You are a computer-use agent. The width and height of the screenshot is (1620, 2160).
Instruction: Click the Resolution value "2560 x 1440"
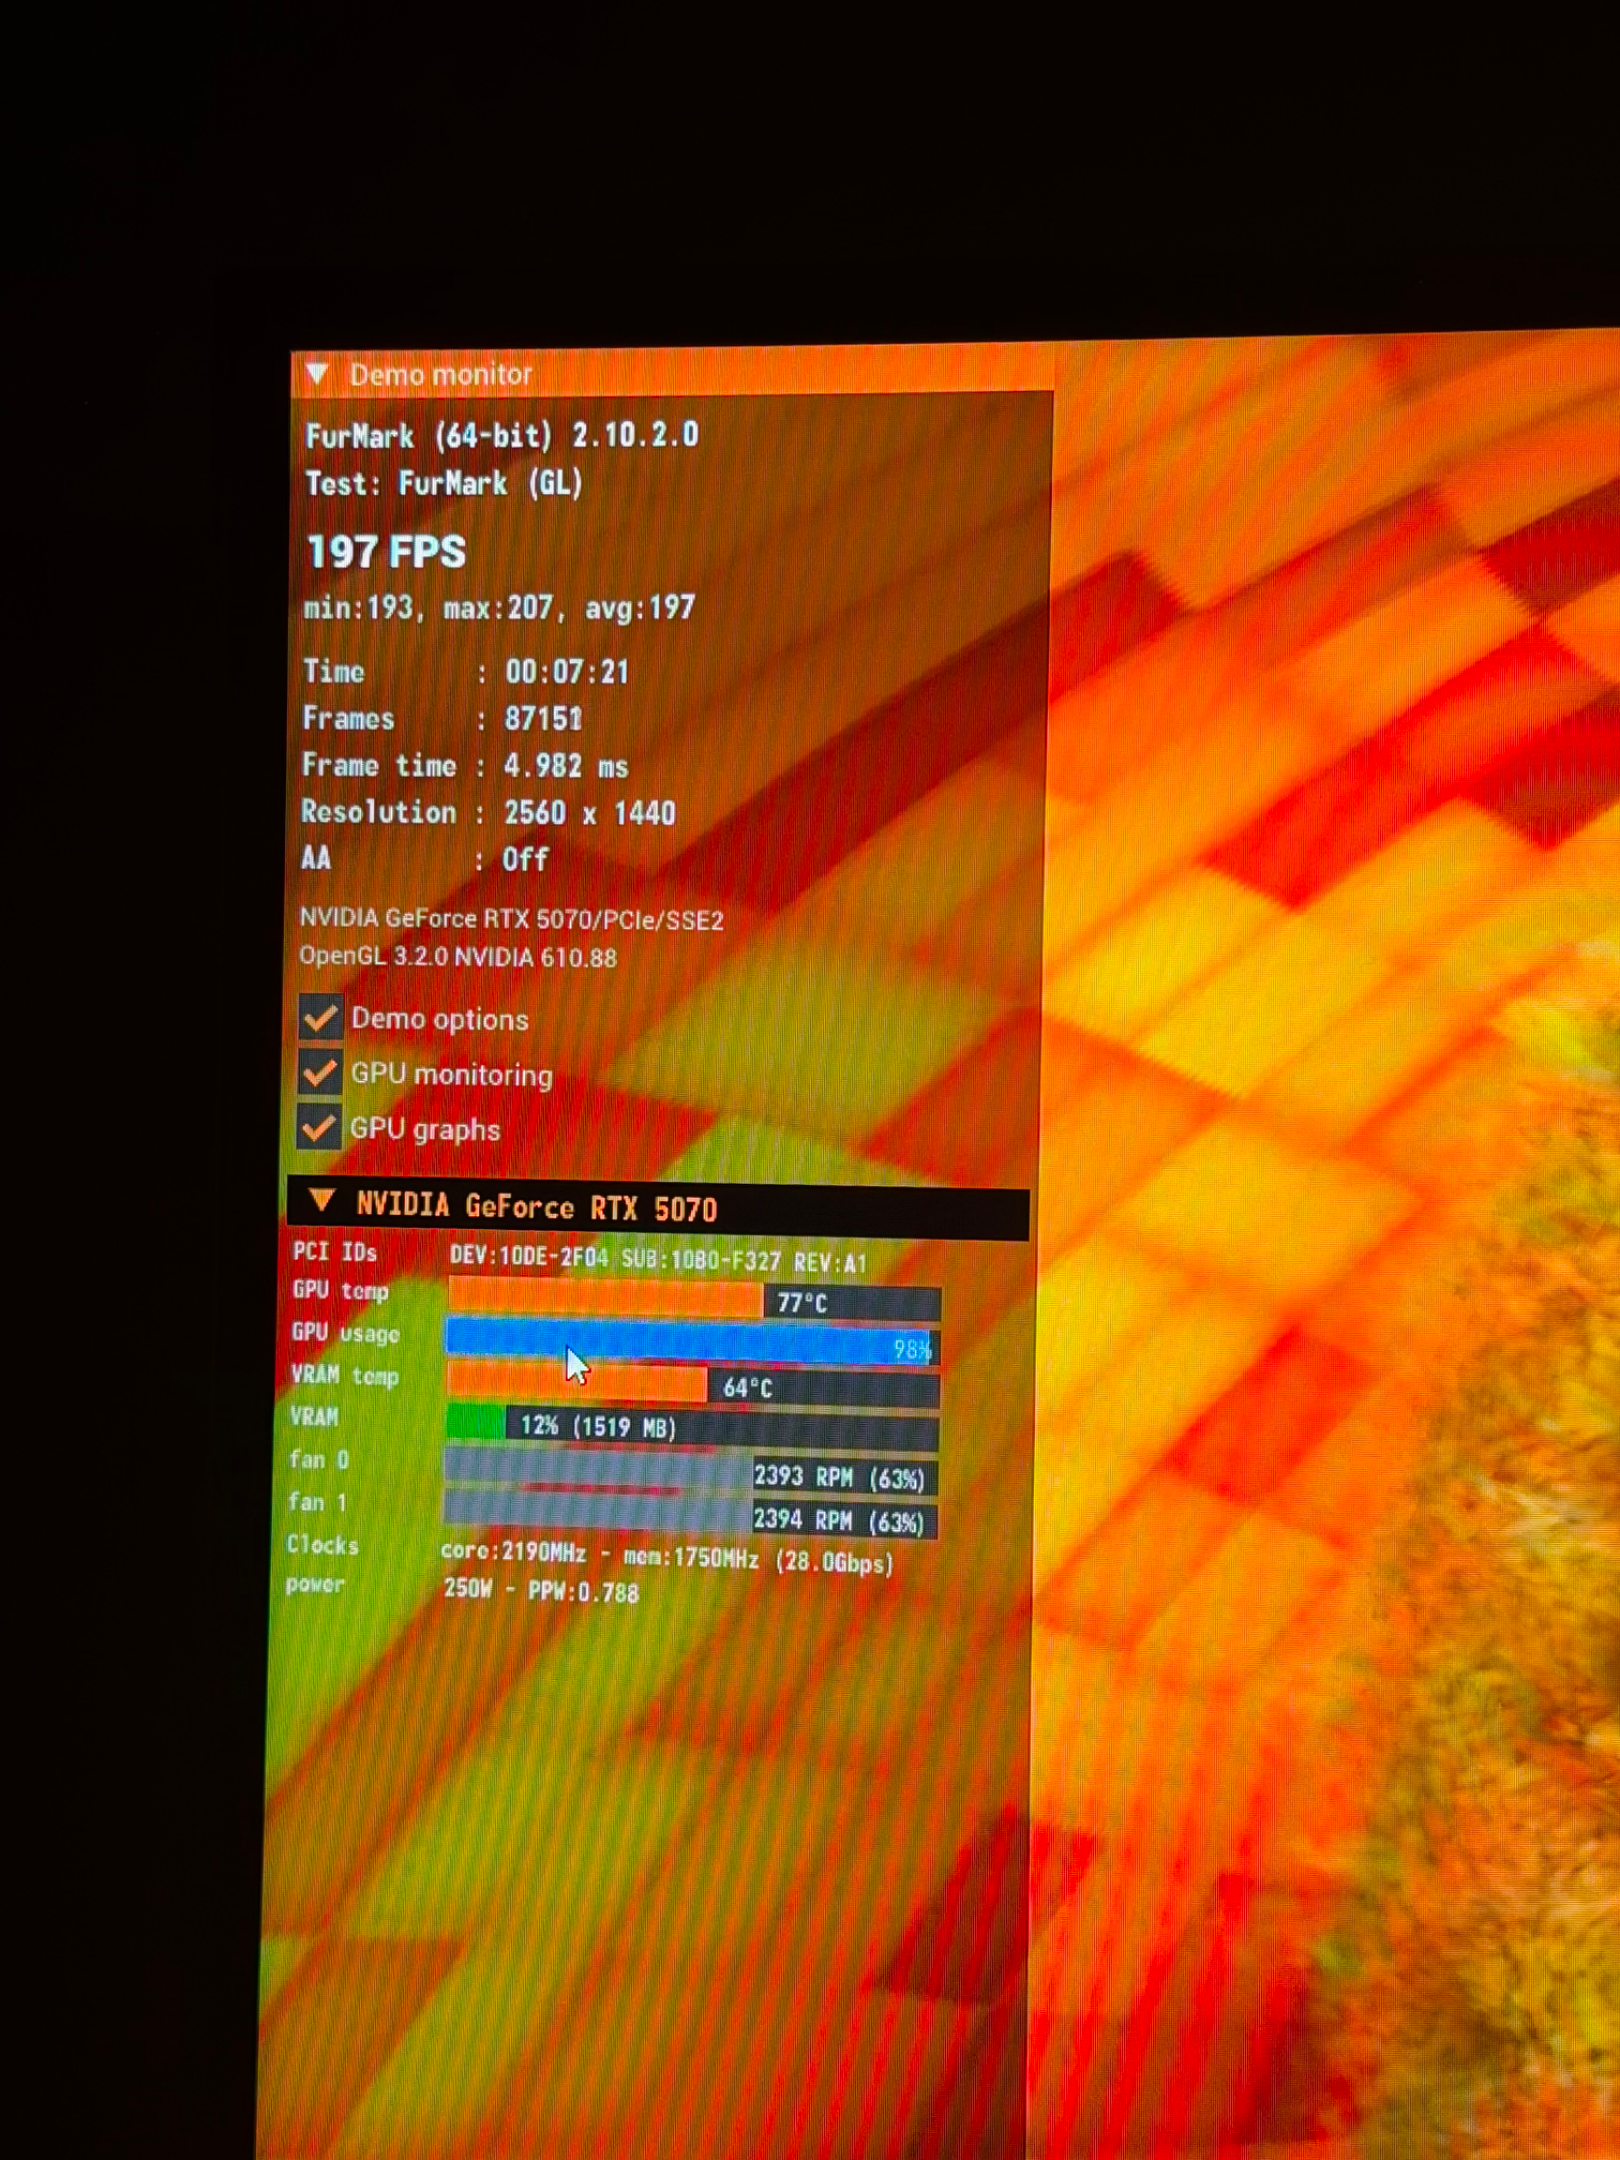589,813
